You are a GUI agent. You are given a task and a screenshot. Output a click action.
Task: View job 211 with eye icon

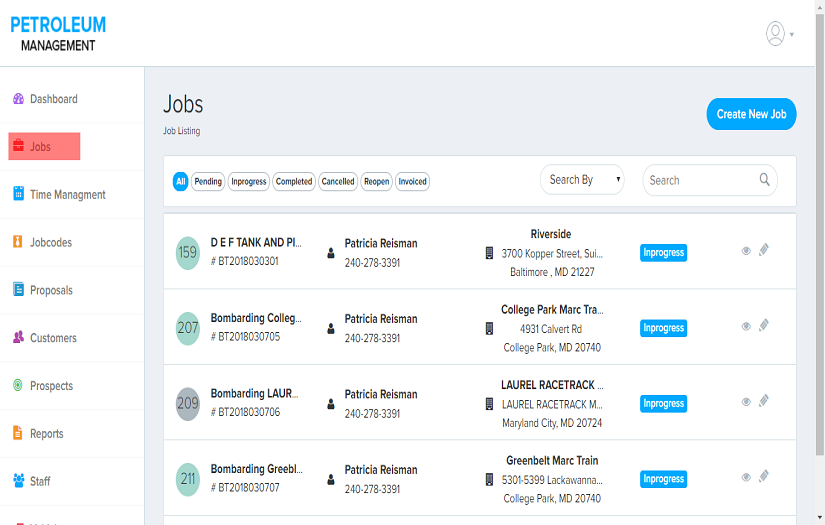[746, 477]
